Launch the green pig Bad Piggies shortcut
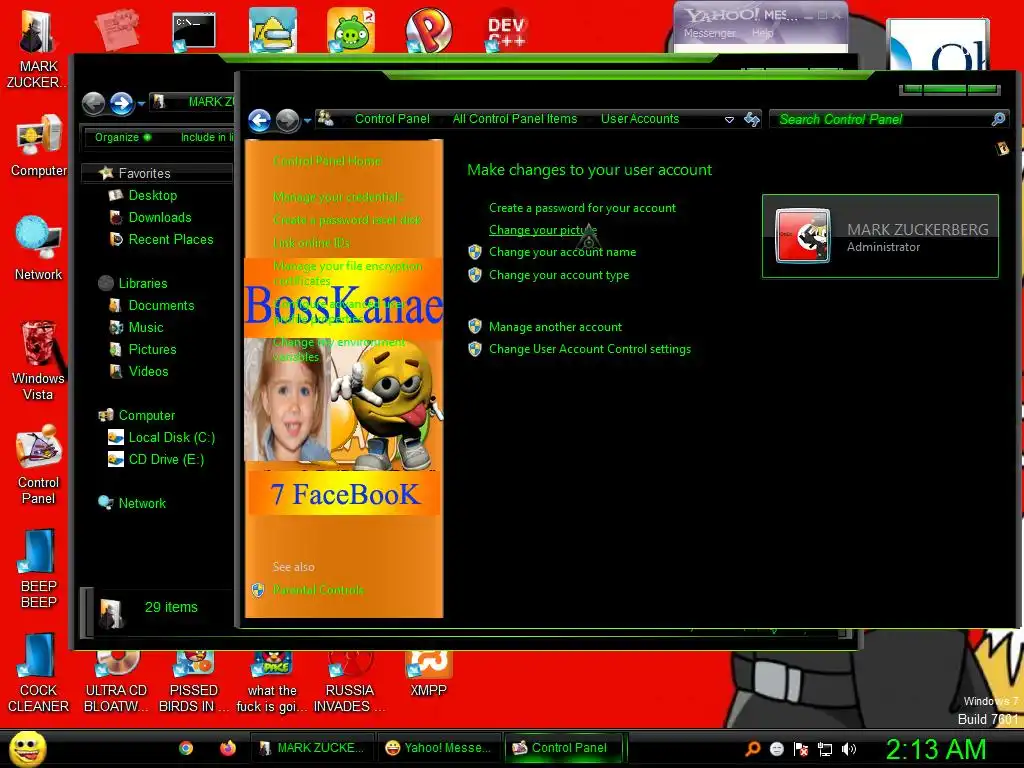Image resolution: width=1024 pixels, height=768 pixels. click(x=351, y=30)
